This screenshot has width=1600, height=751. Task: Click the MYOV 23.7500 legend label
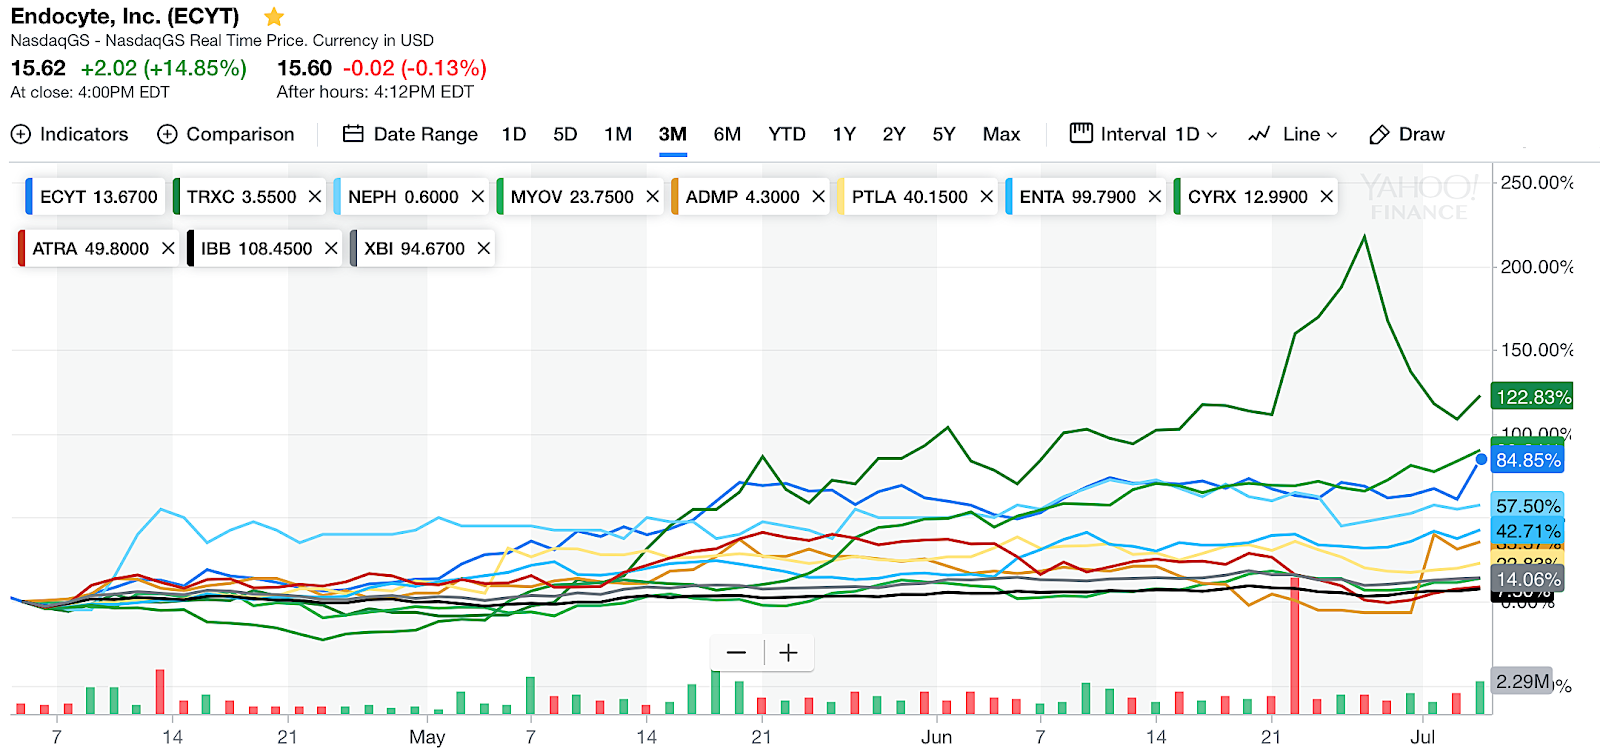572,197
